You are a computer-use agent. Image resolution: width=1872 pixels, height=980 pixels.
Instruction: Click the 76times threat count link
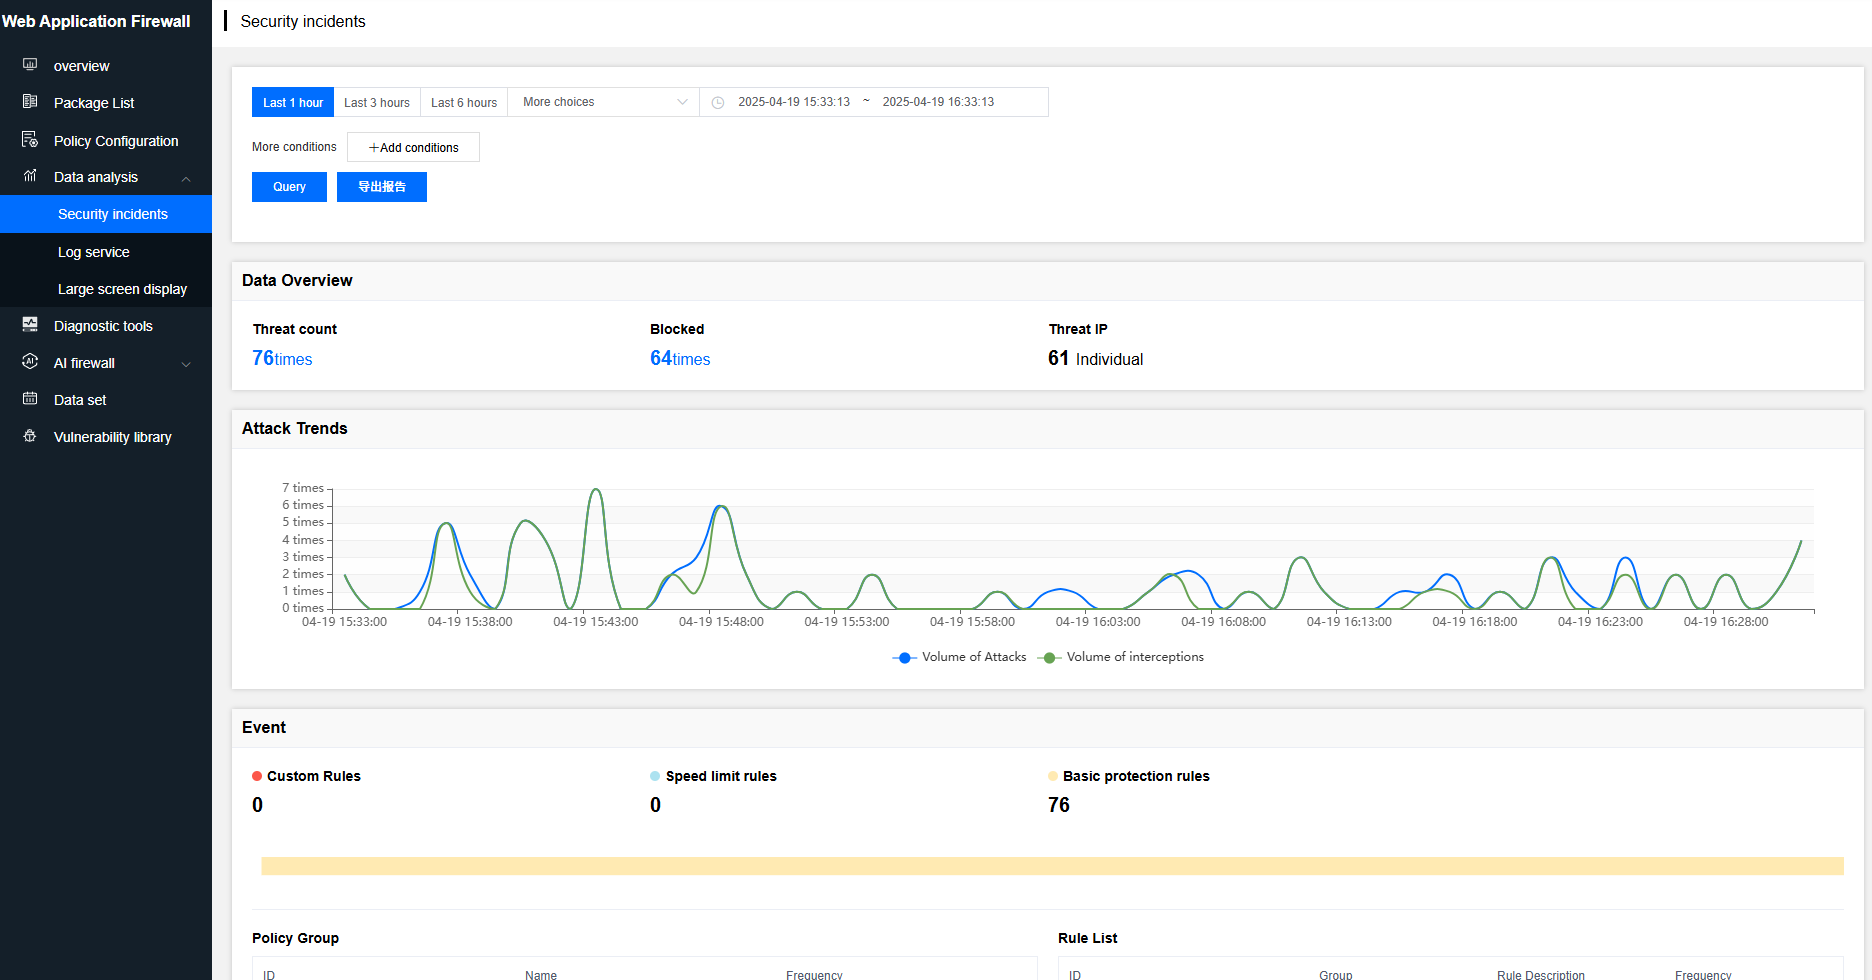pos(282,358)
